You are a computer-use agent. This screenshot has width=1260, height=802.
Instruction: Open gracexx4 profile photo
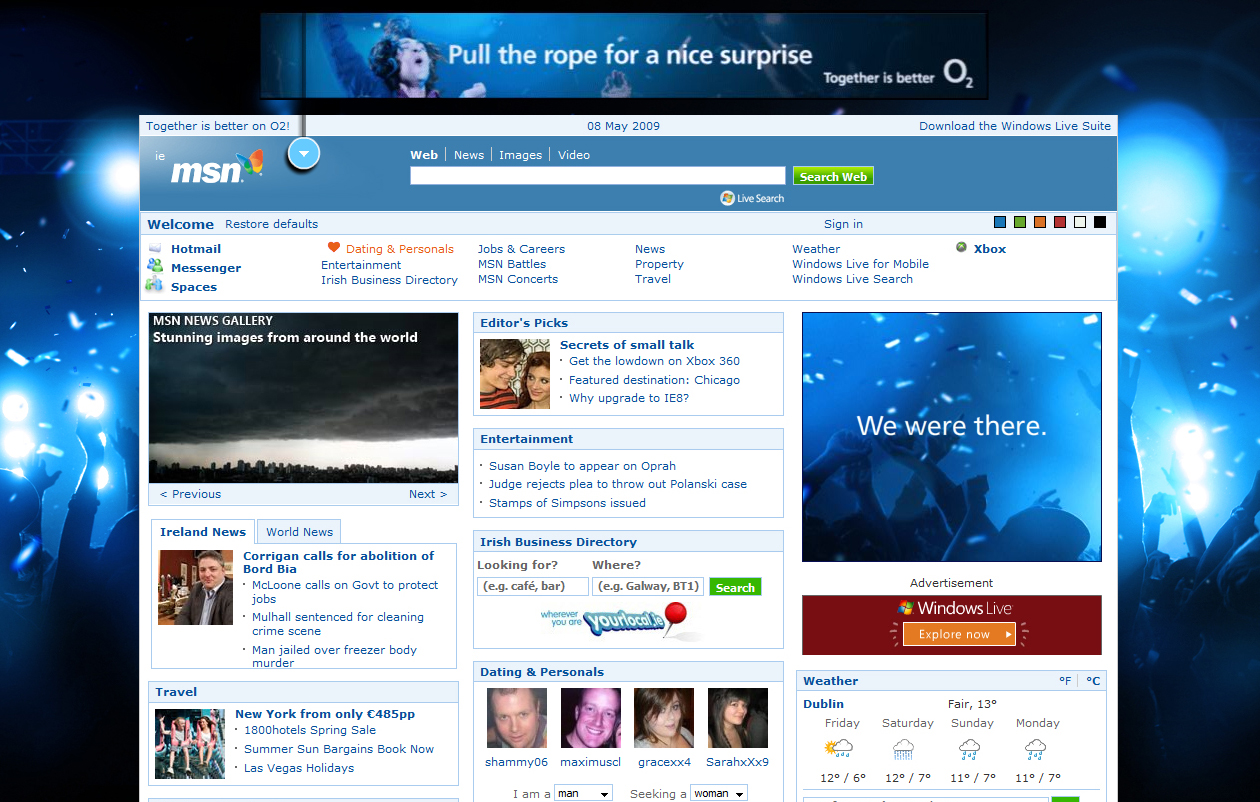point(664,718)
